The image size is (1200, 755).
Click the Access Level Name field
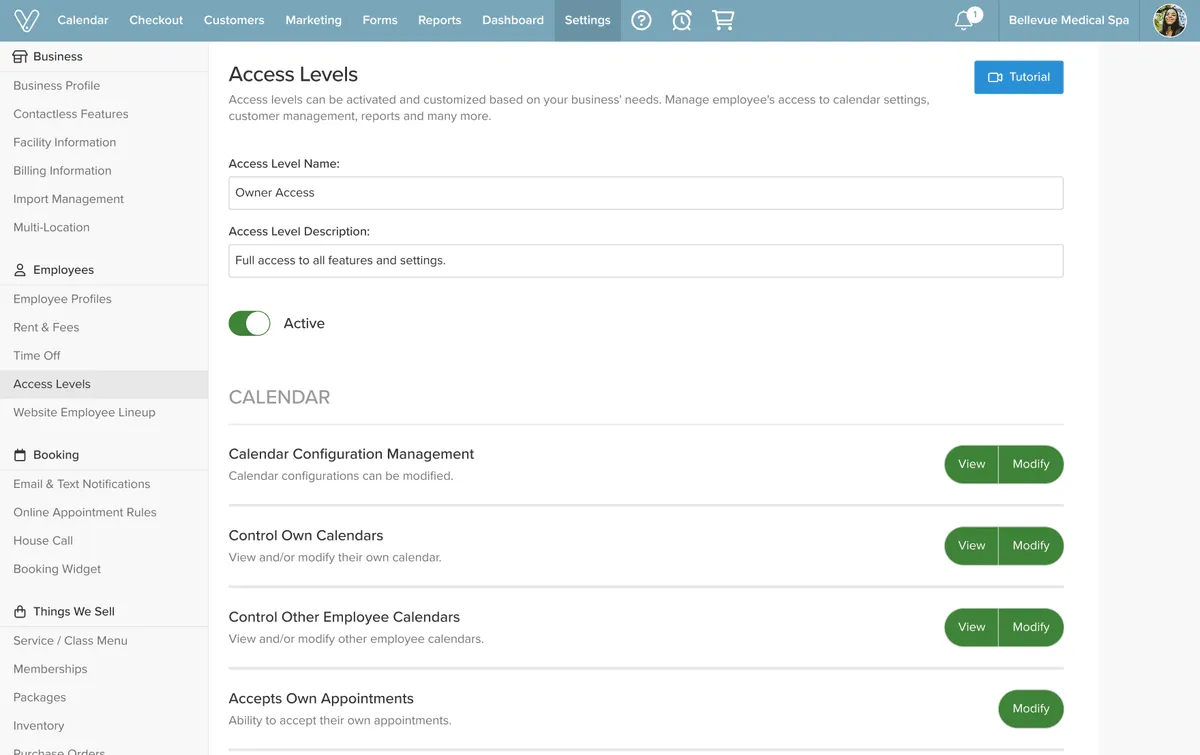(645, 193)
